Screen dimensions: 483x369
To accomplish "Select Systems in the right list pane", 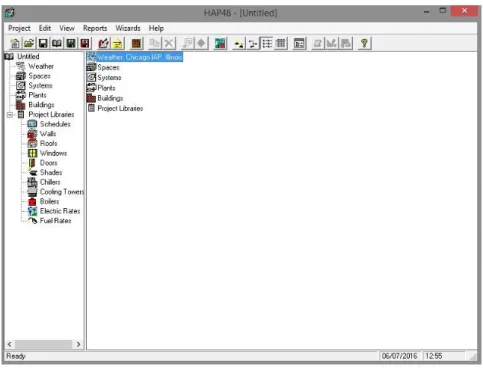I will click(x=109, y=78).
